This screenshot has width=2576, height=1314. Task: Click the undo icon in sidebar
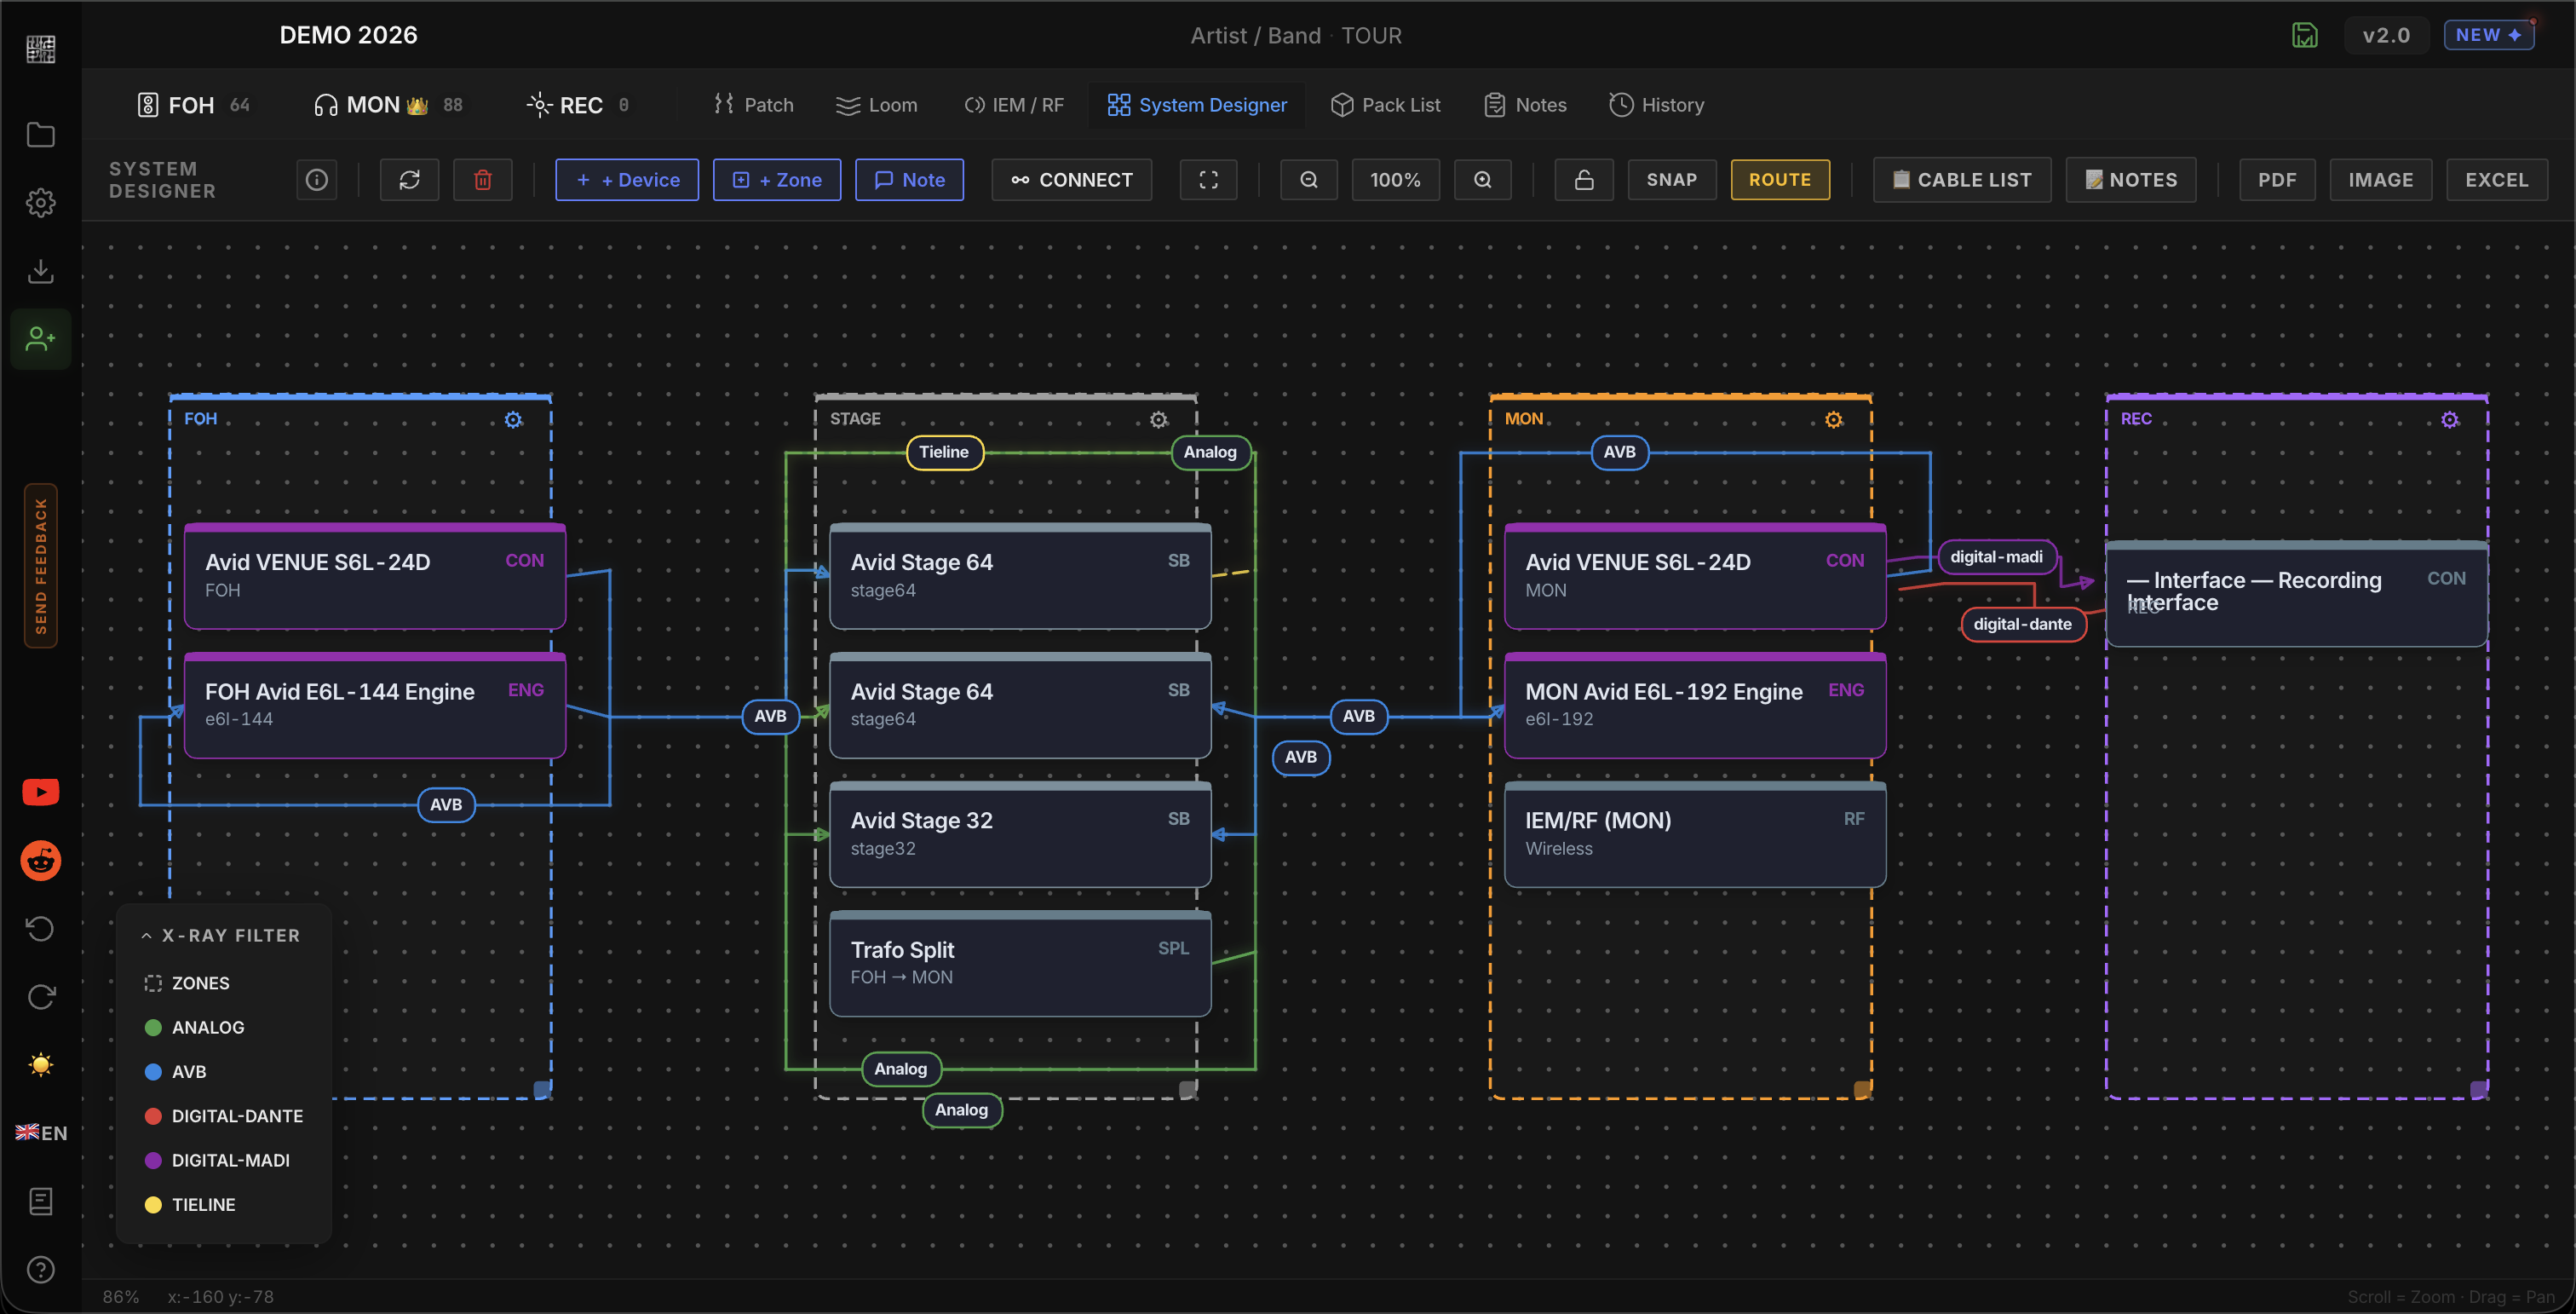click(40, 929)
